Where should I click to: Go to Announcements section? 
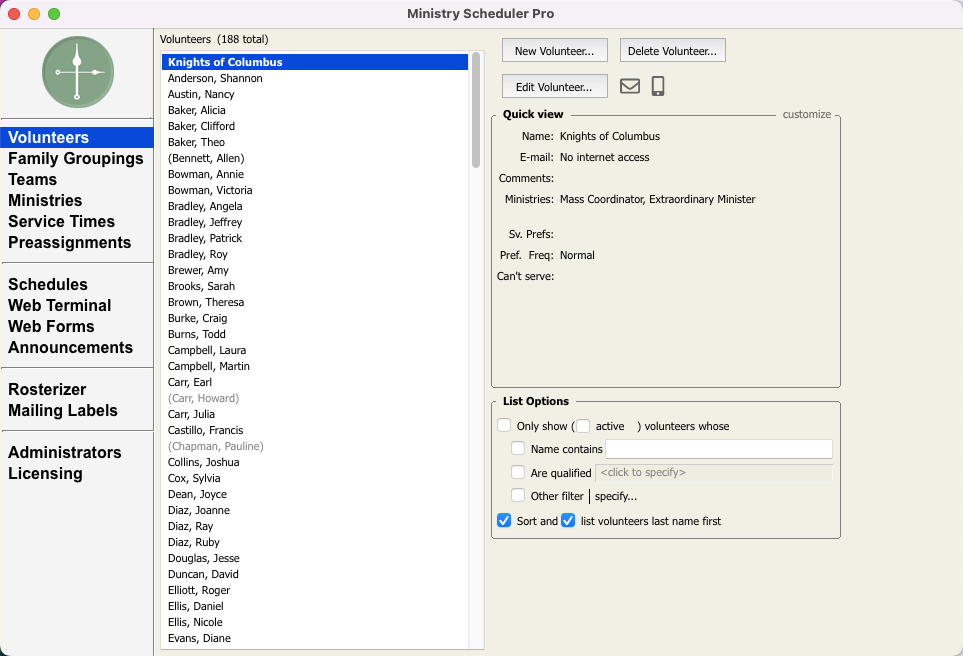77,347
